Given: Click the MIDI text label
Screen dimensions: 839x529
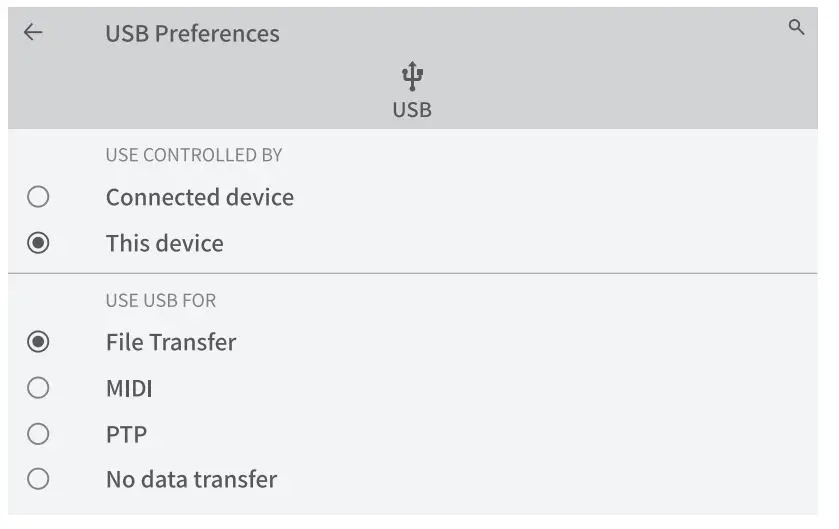Looking at the screenshot, I should coord(129,388).
